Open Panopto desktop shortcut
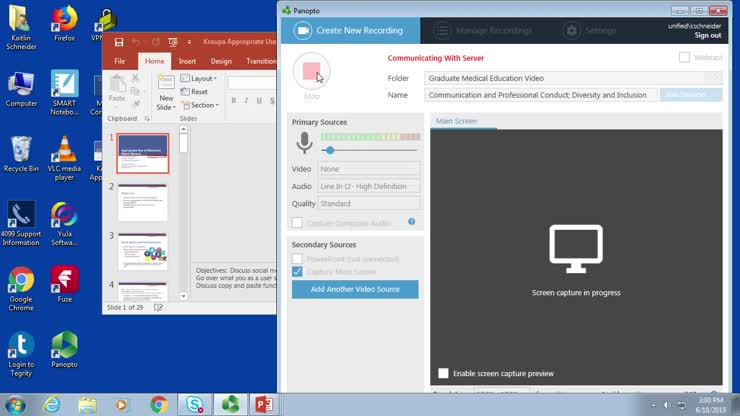Screen dimensions: 740x416 click(64, 349)
